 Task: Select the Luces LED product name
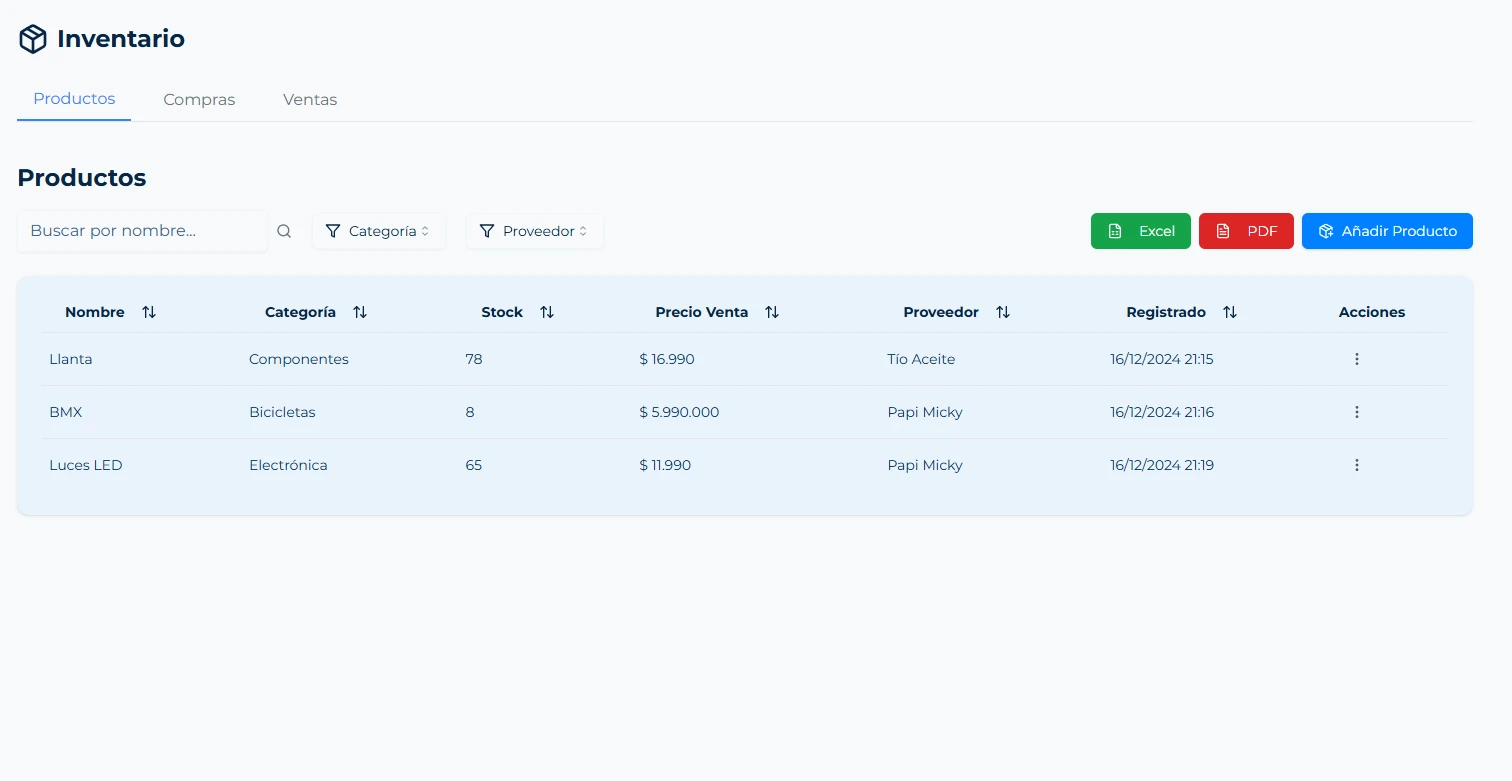(86, 465)
